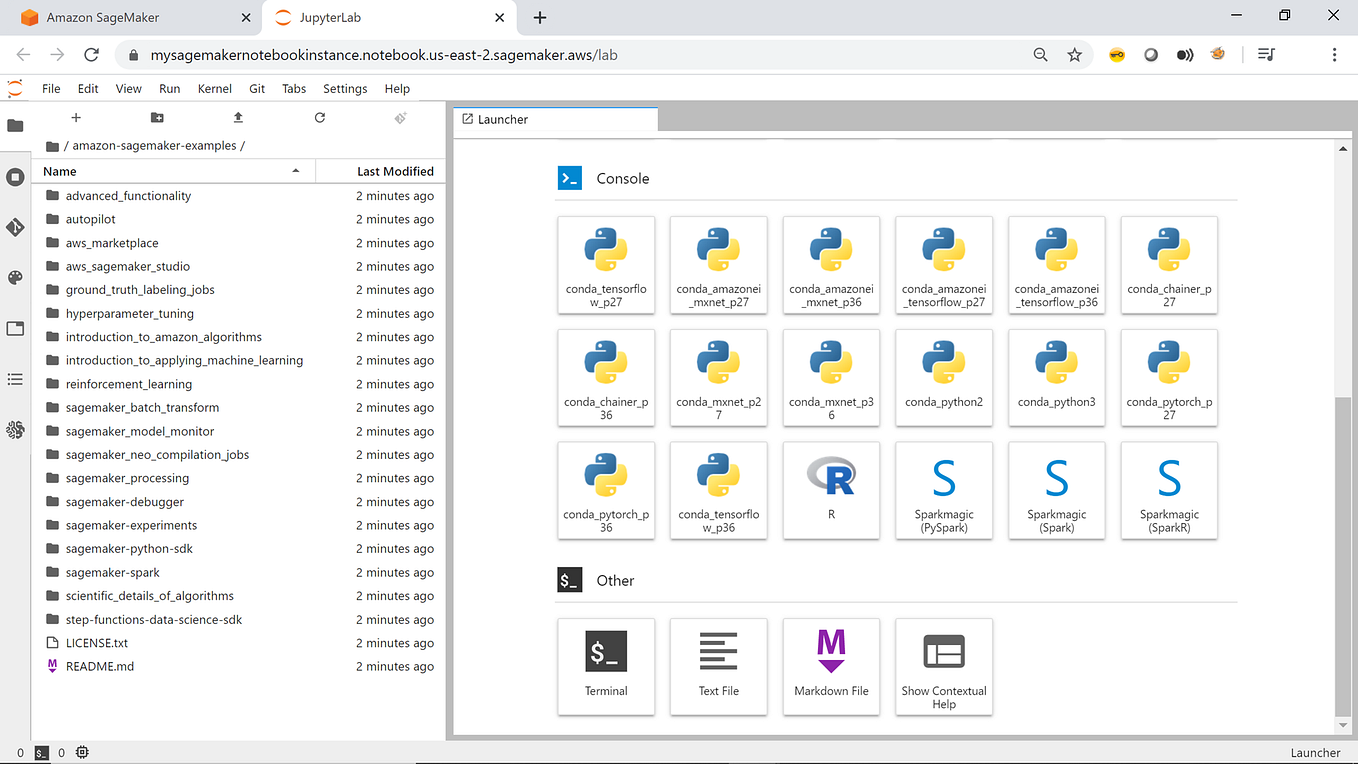Start a Sparkmagic (PySpark) console
The width and height of the screenshot is (1358, 764).
944,491
